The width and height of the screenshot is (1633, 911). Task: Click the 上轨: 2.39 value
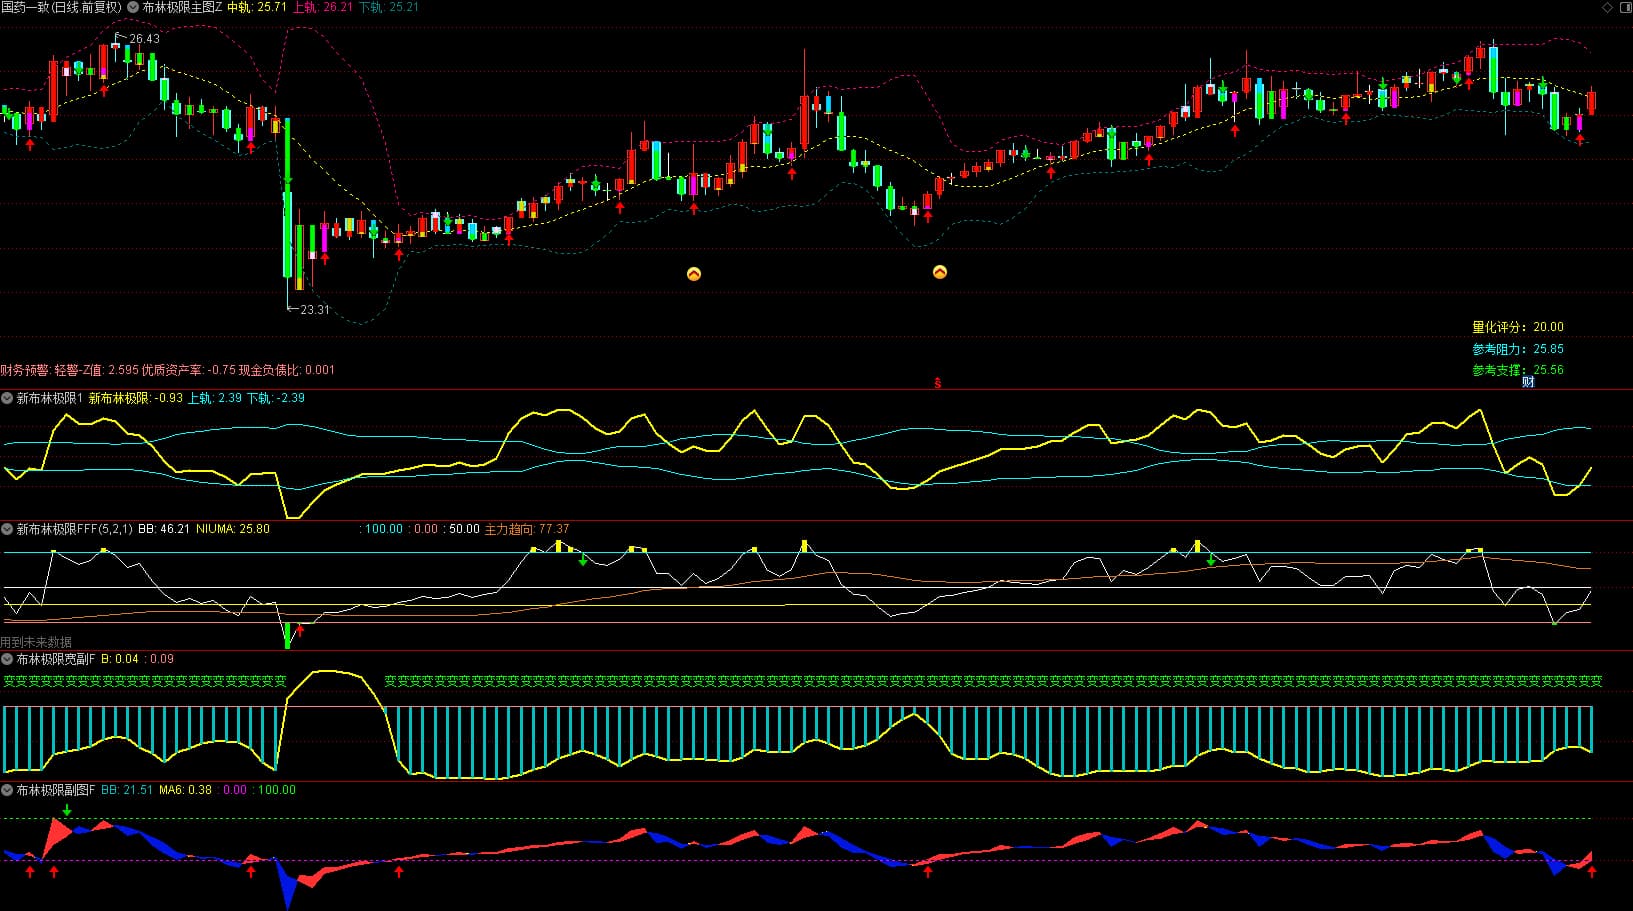point(215,398)
